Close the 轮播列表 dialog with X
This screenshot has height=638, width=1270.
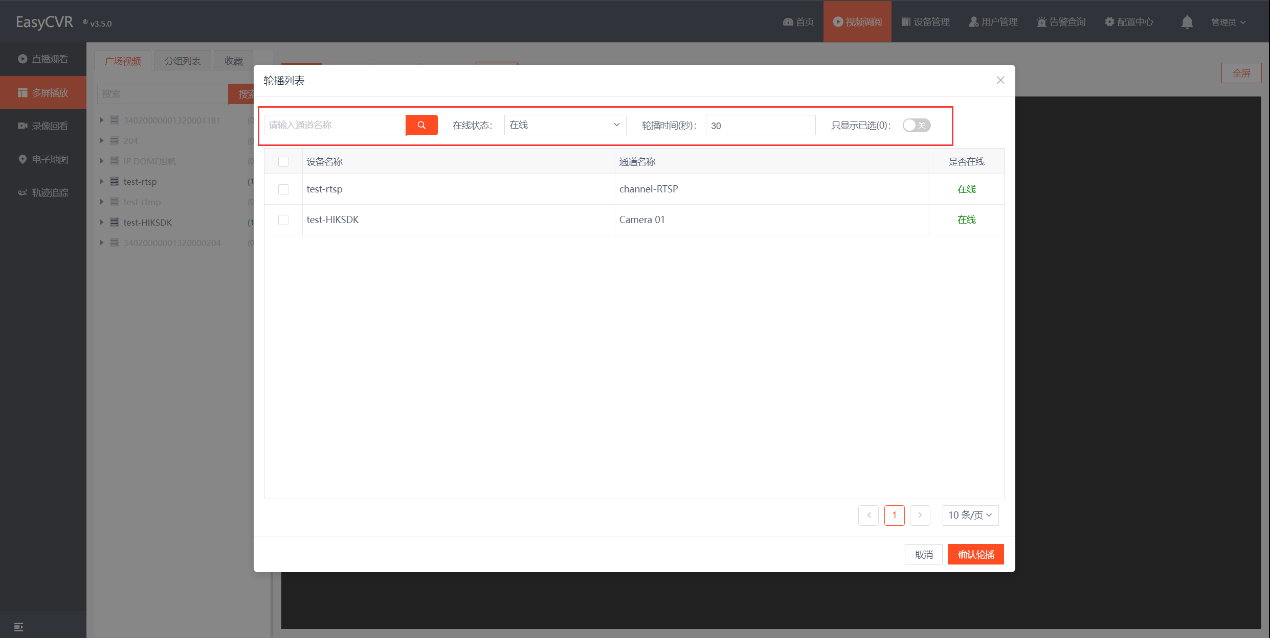pyautogui.click(x=1000, y=80)
